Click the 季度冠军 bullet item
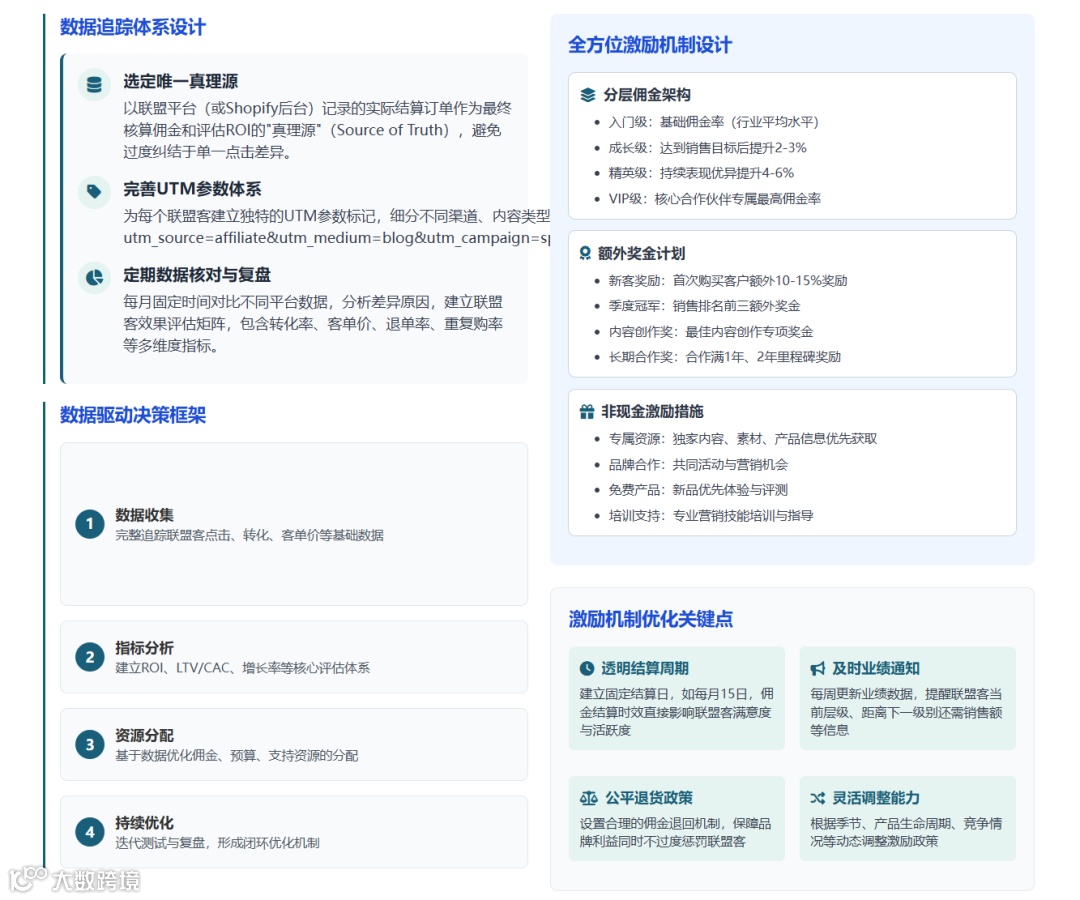 pyautogui.click(x=704, y=306)
